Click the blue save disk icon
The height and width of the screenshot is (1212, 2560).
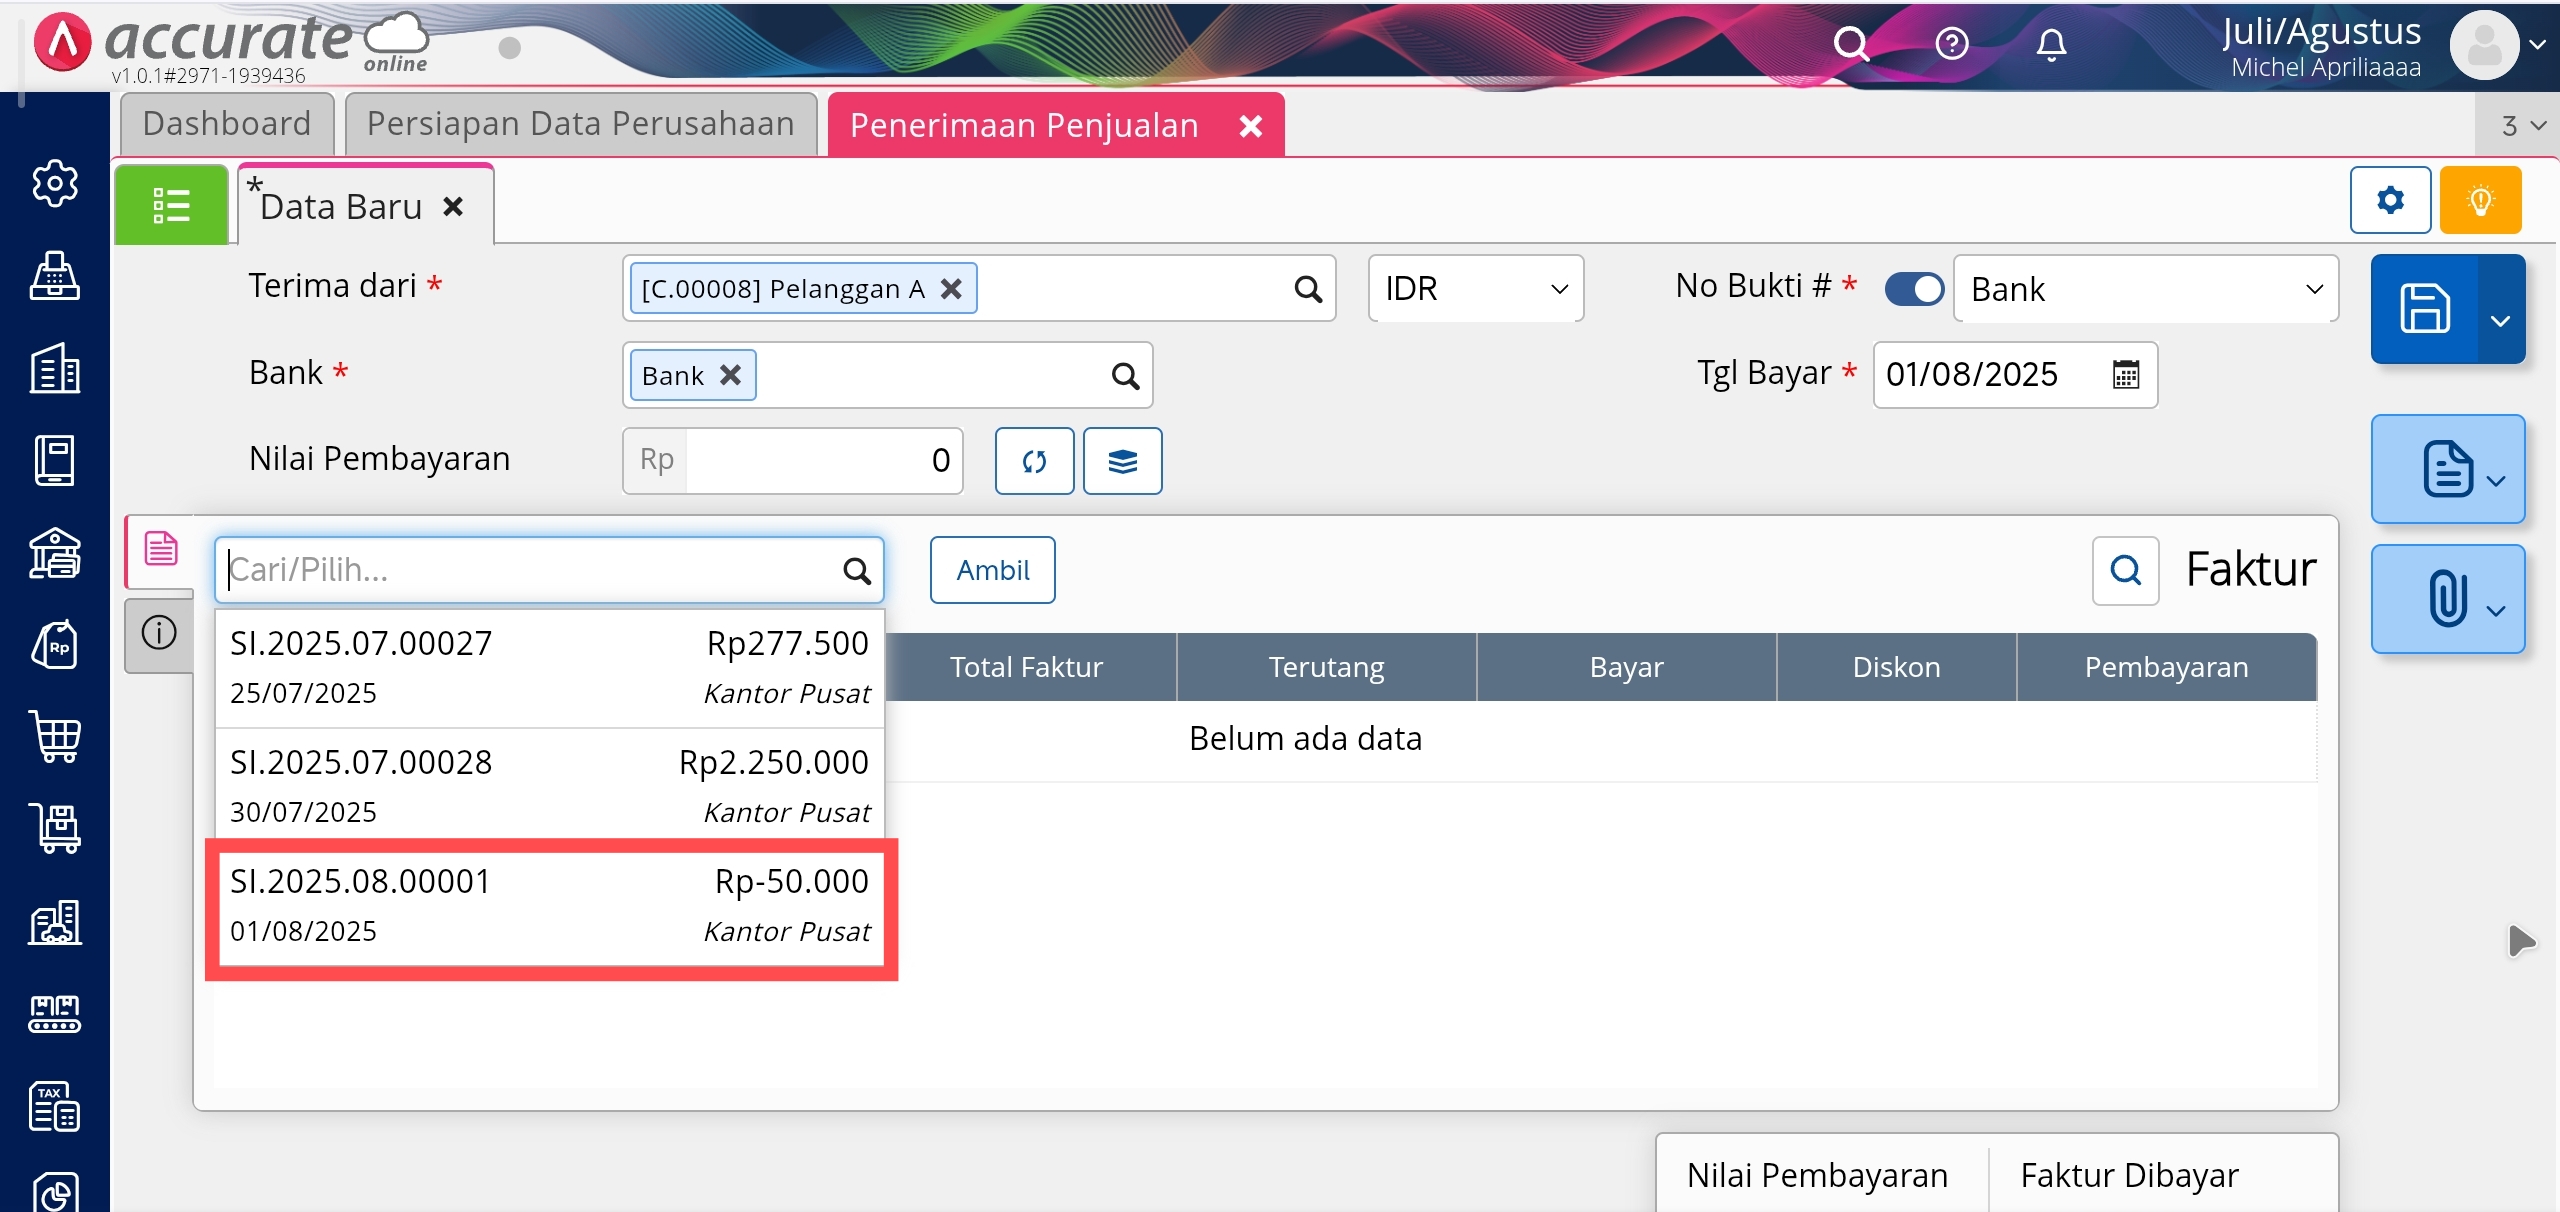click(2424, 308)
